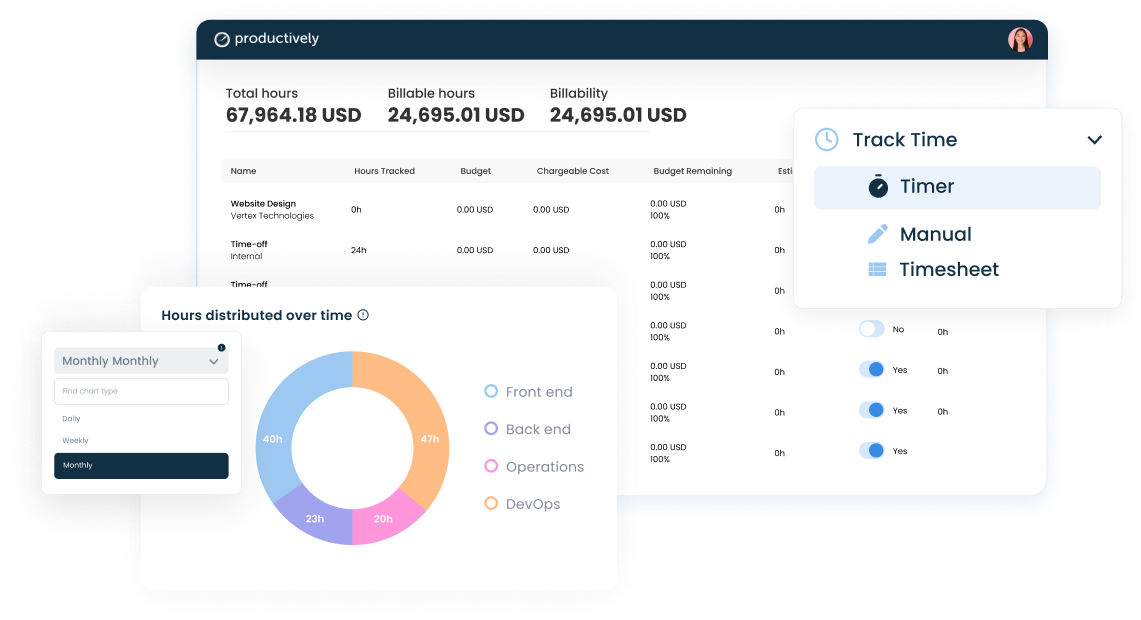Viewport: 1141px width, 620px height.
Task: Open the Website Design project row
Action: [x=263, y=204]
